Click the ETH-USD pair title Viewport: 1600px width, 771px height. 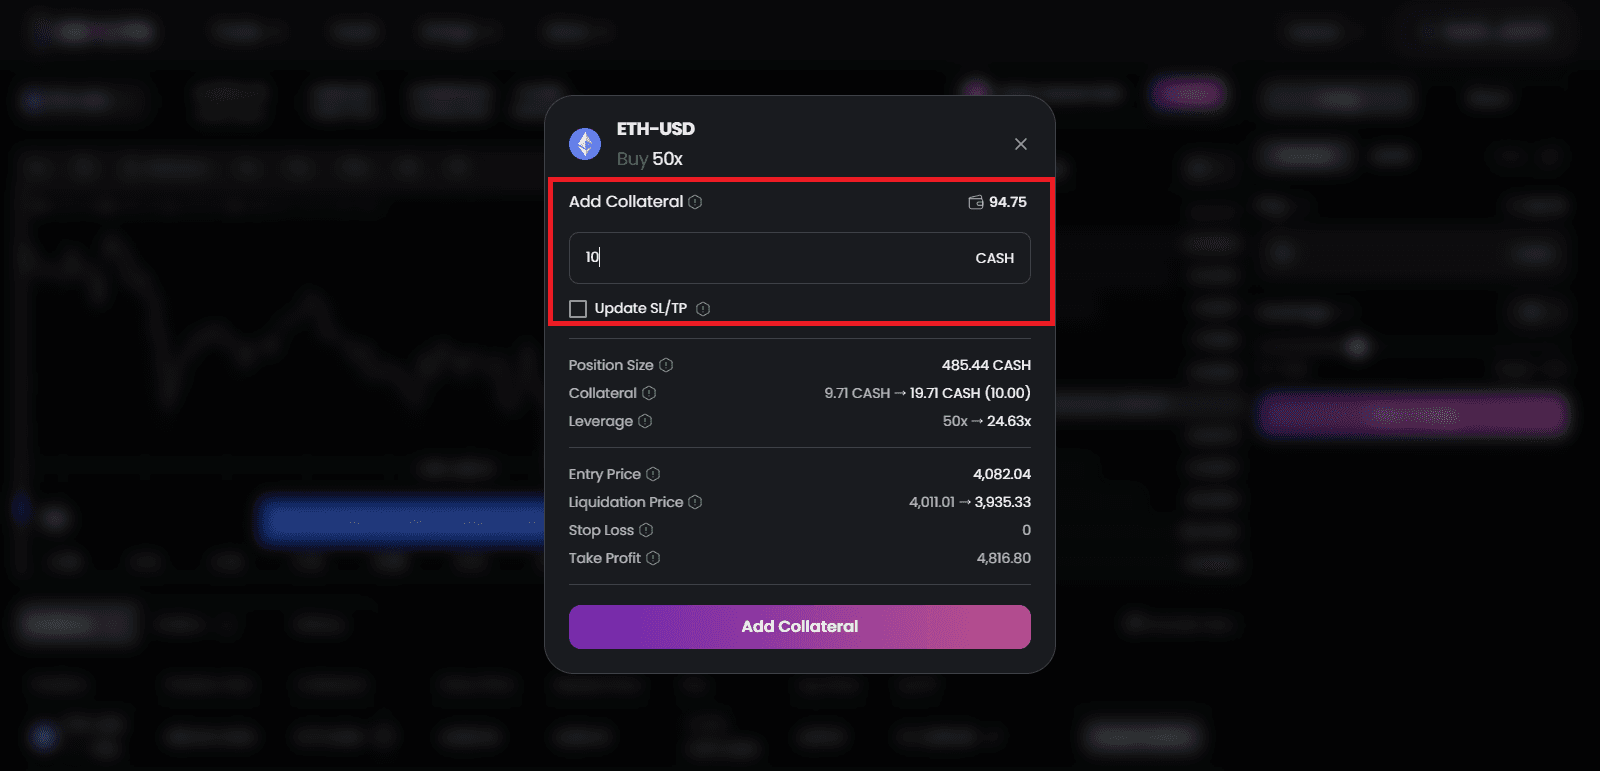tap(656, 129)
